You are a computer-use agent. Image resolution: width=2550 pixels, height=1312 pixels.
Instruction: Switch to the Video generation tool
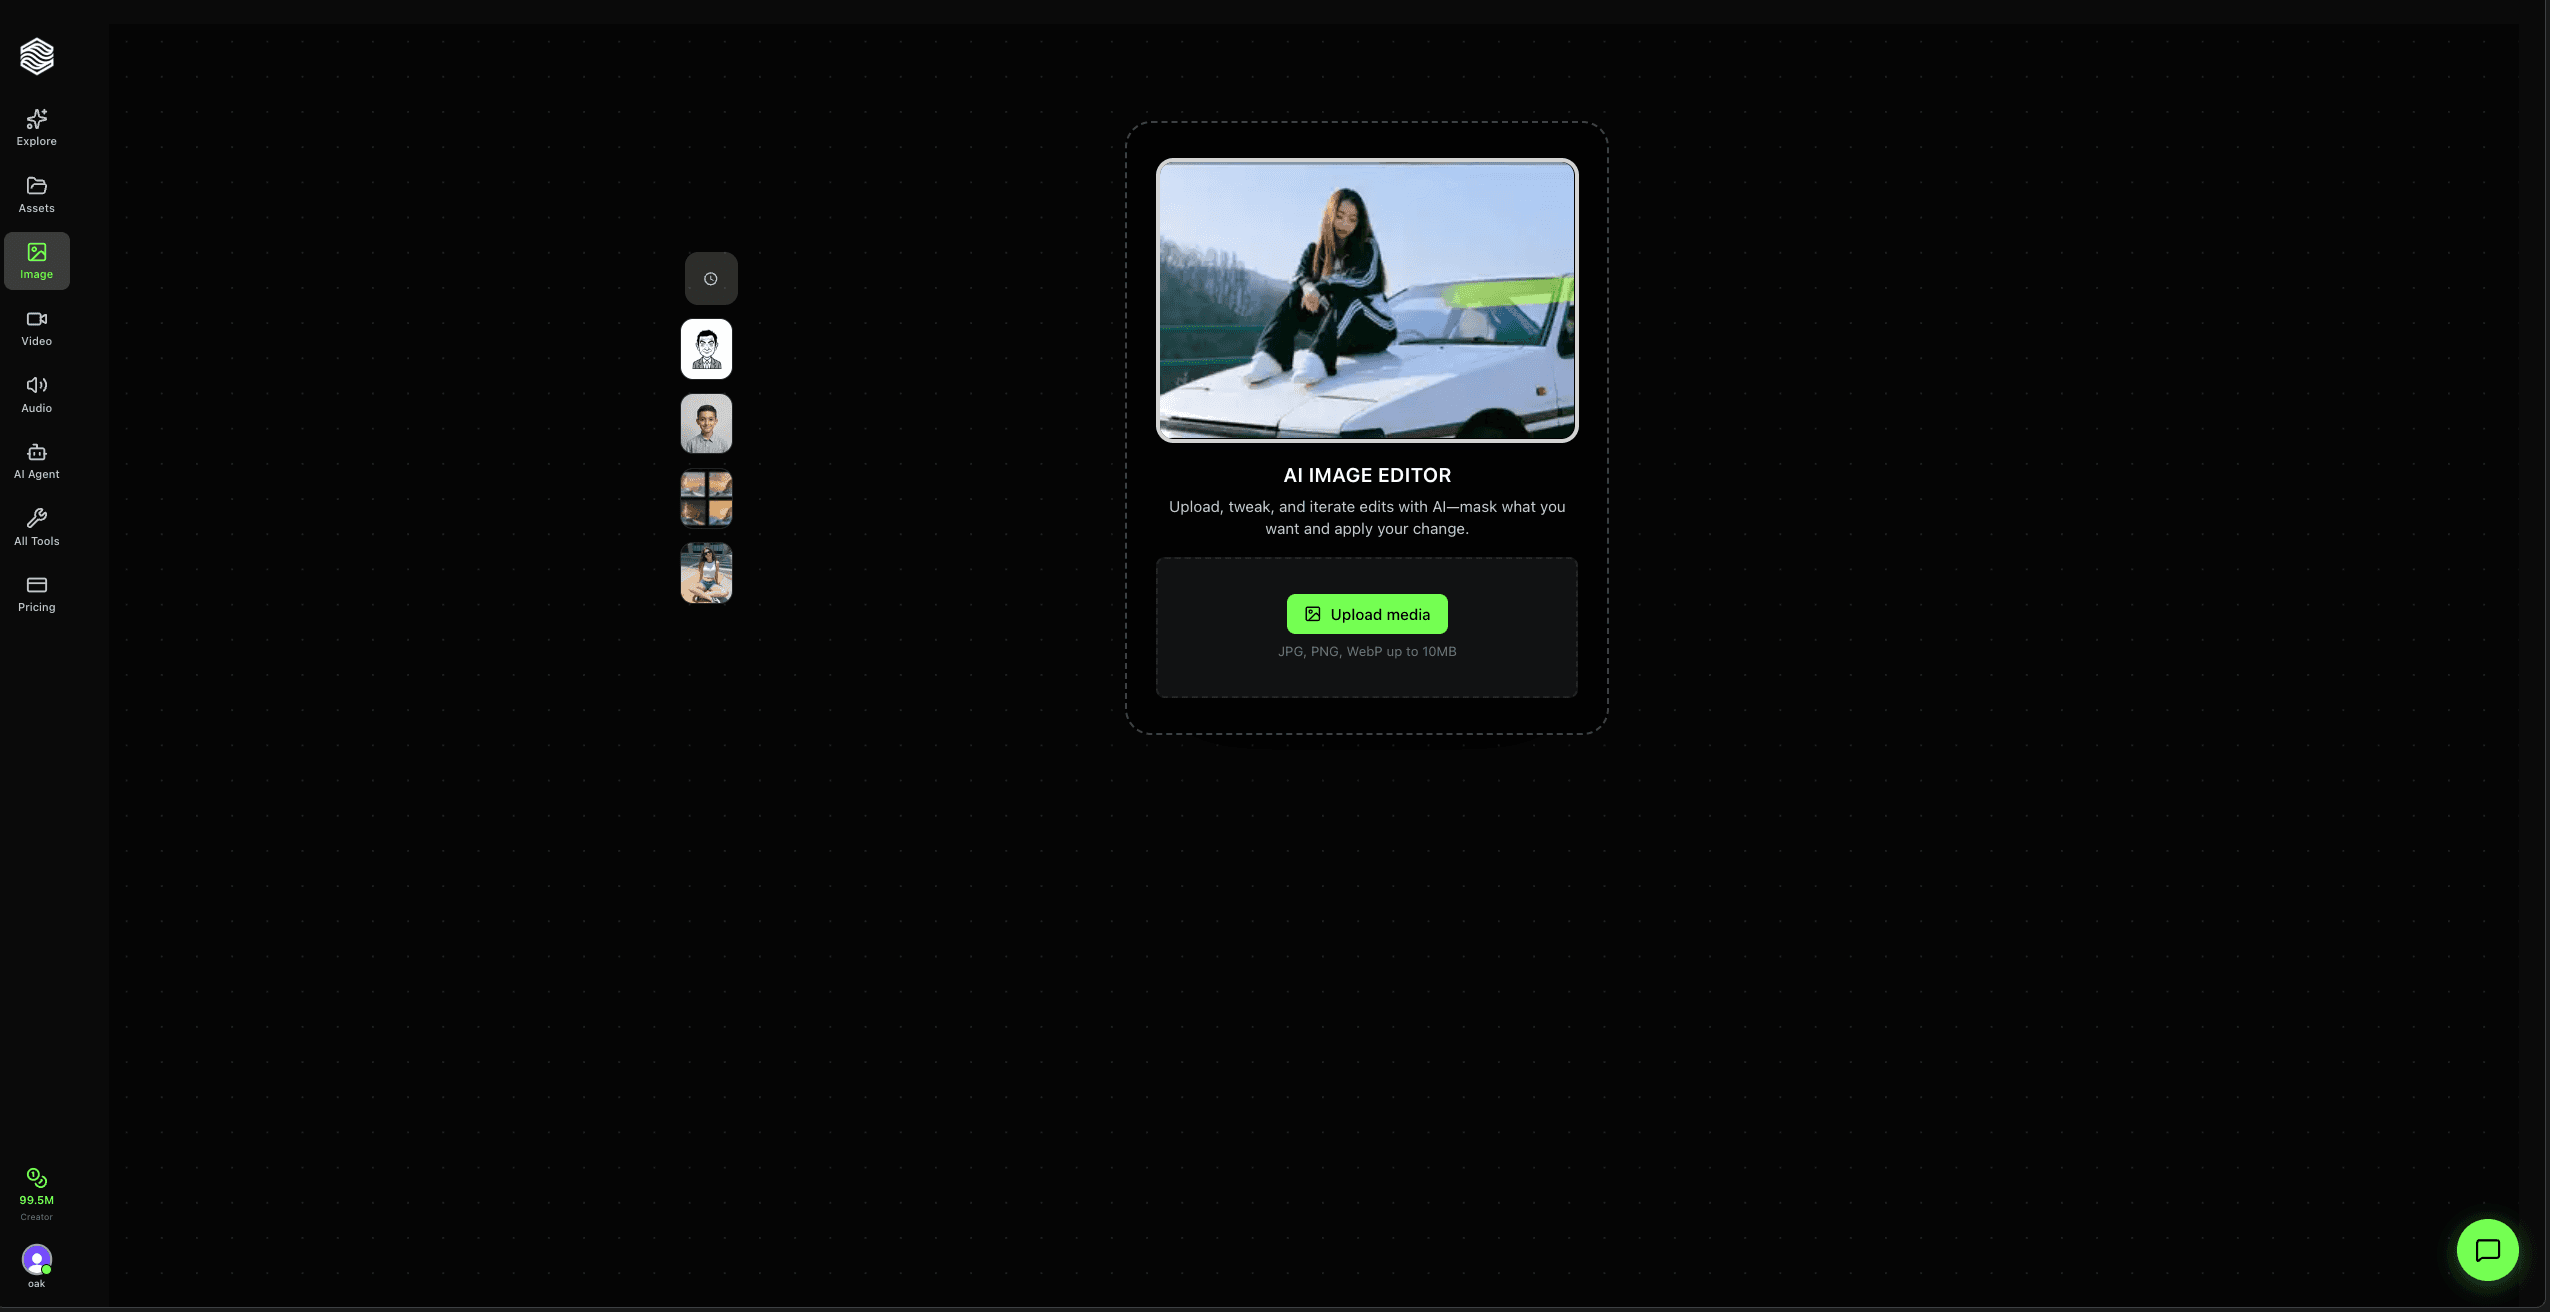point(36,327)
